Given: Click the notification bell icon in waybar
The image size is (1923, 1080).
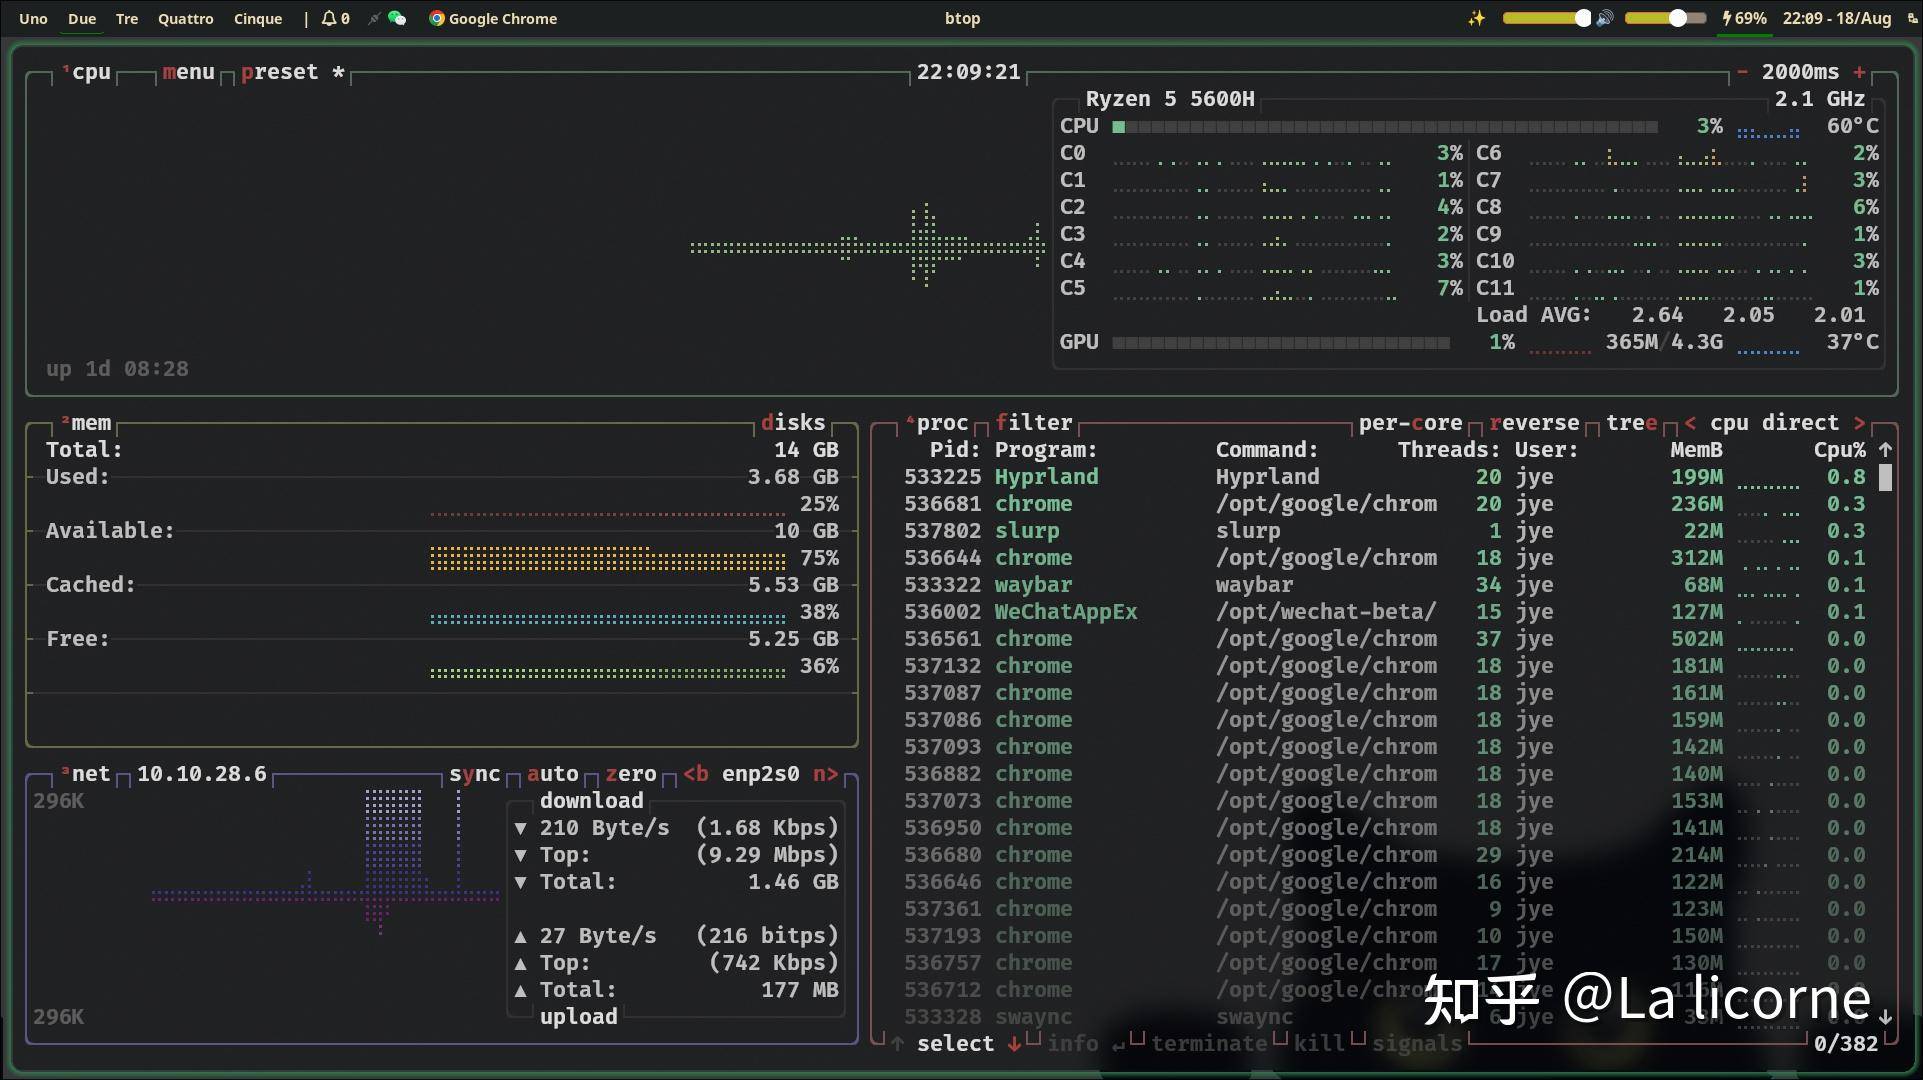Looking at the screenshot, I should point(328,18).
